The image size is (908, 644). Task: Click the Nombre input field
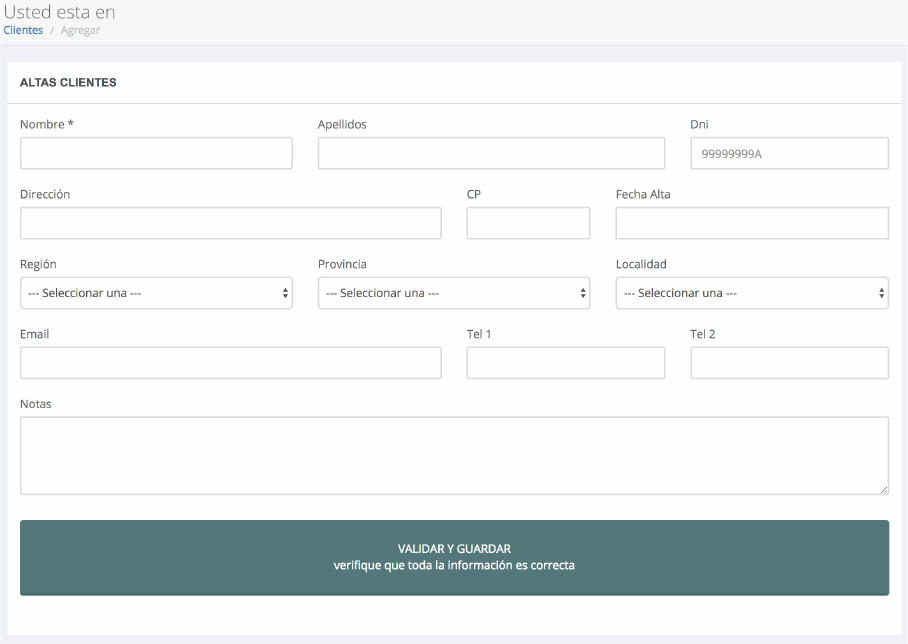156,153
